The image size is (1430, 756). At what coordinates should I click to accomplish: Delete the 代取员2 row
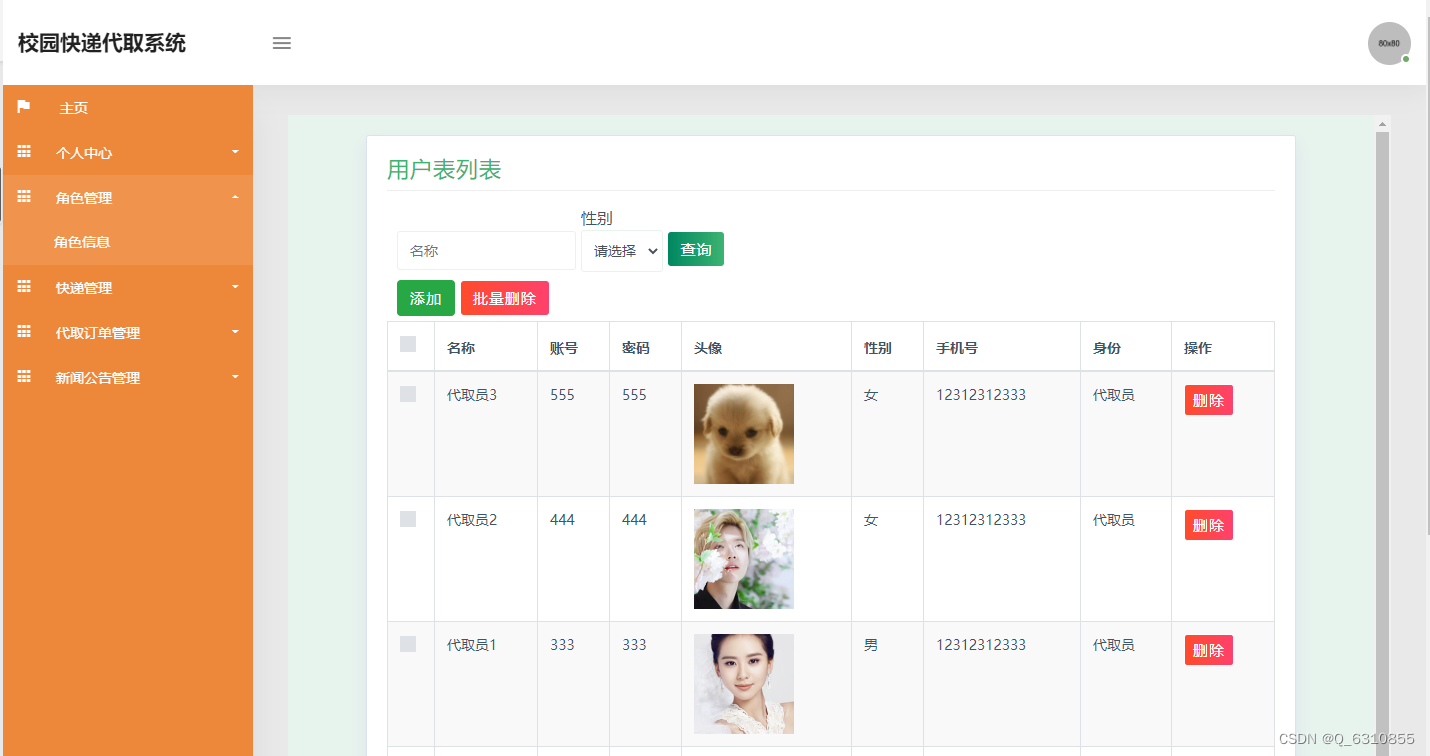(1209, 525)
